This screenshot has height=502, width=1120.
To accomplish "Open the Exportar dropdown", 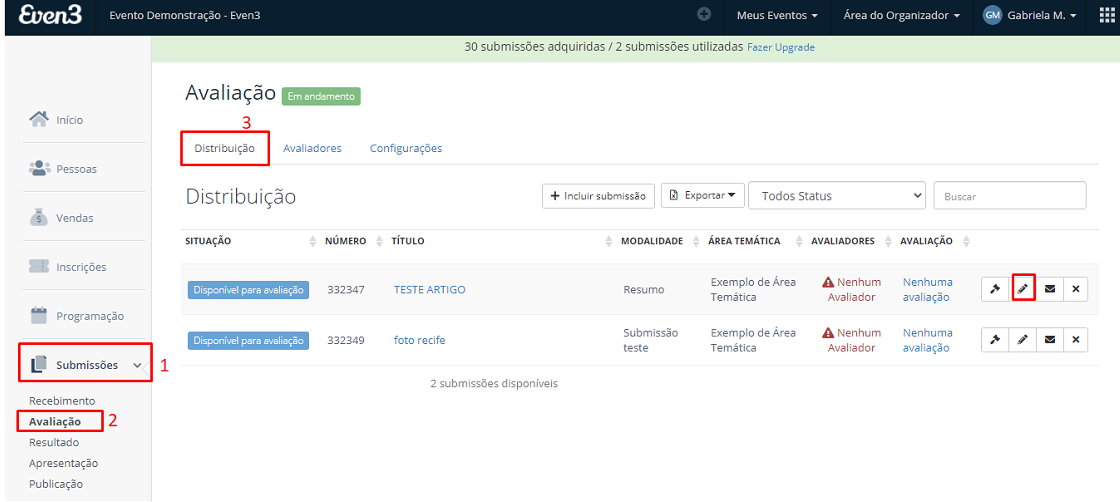I will [703, 195].
